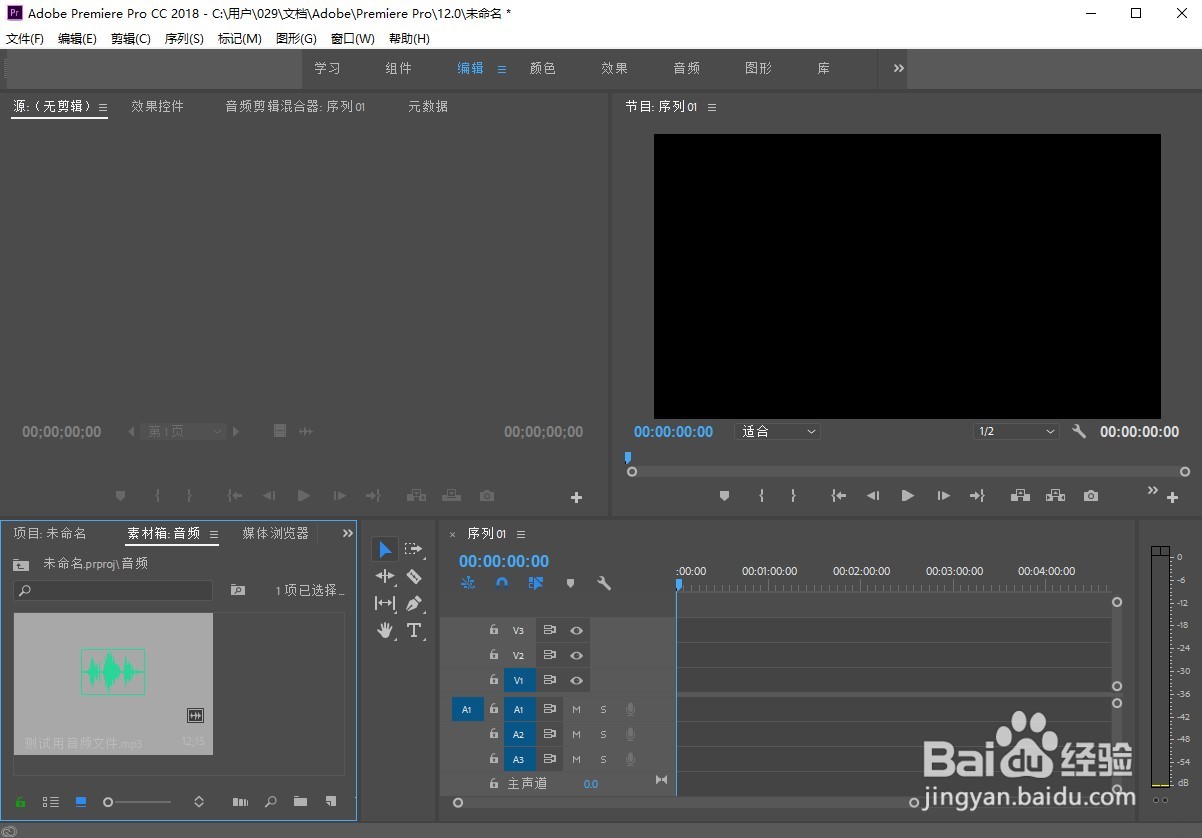Solo audio track A2

[603, 734]
